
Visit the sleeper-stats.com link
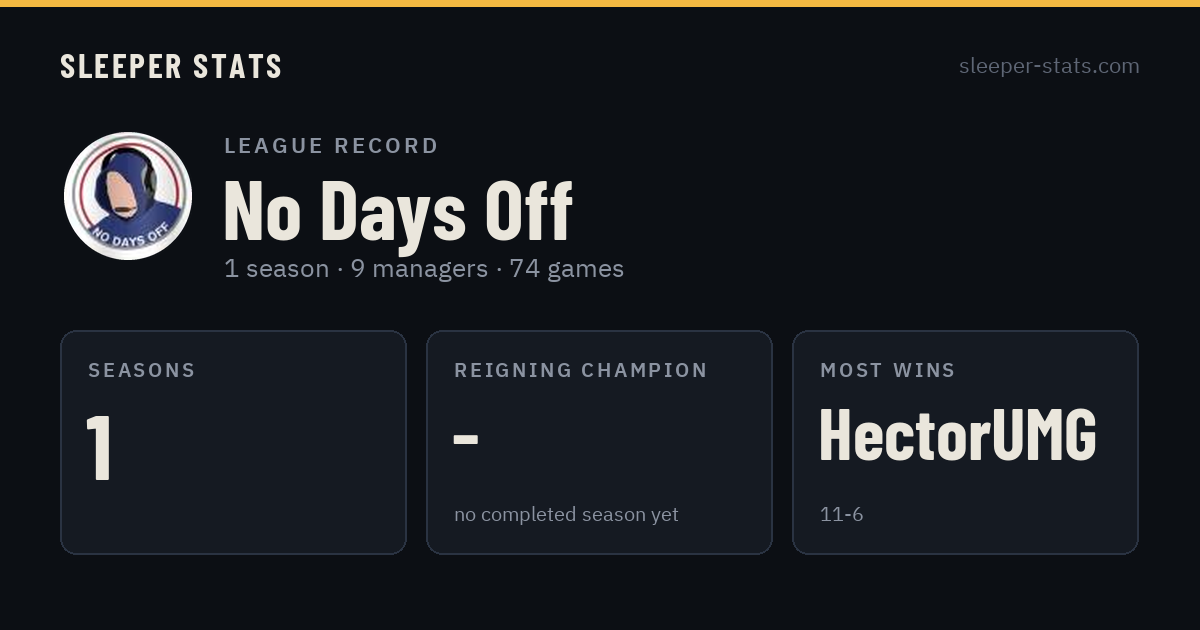click(x=1049, y=66)
